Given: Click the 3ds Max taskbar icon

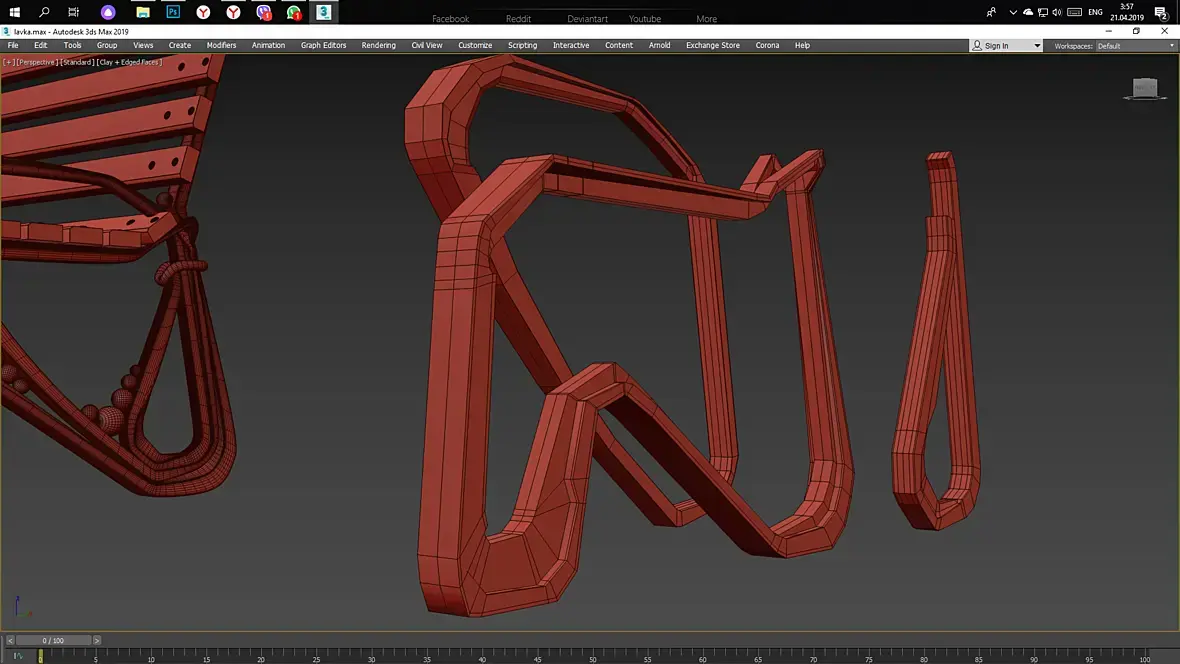Looking at the screenshot, I should [323, 12].
